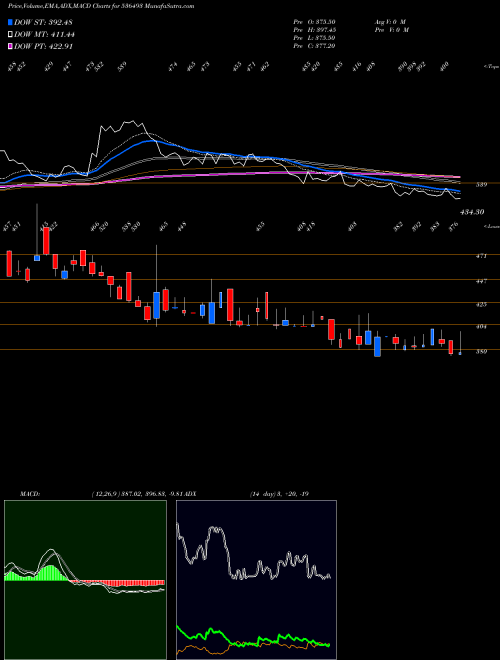Screen dimensions: 500x660
Task: Click the 'DOW MT: 411.44' label
Action: [44, 35]
